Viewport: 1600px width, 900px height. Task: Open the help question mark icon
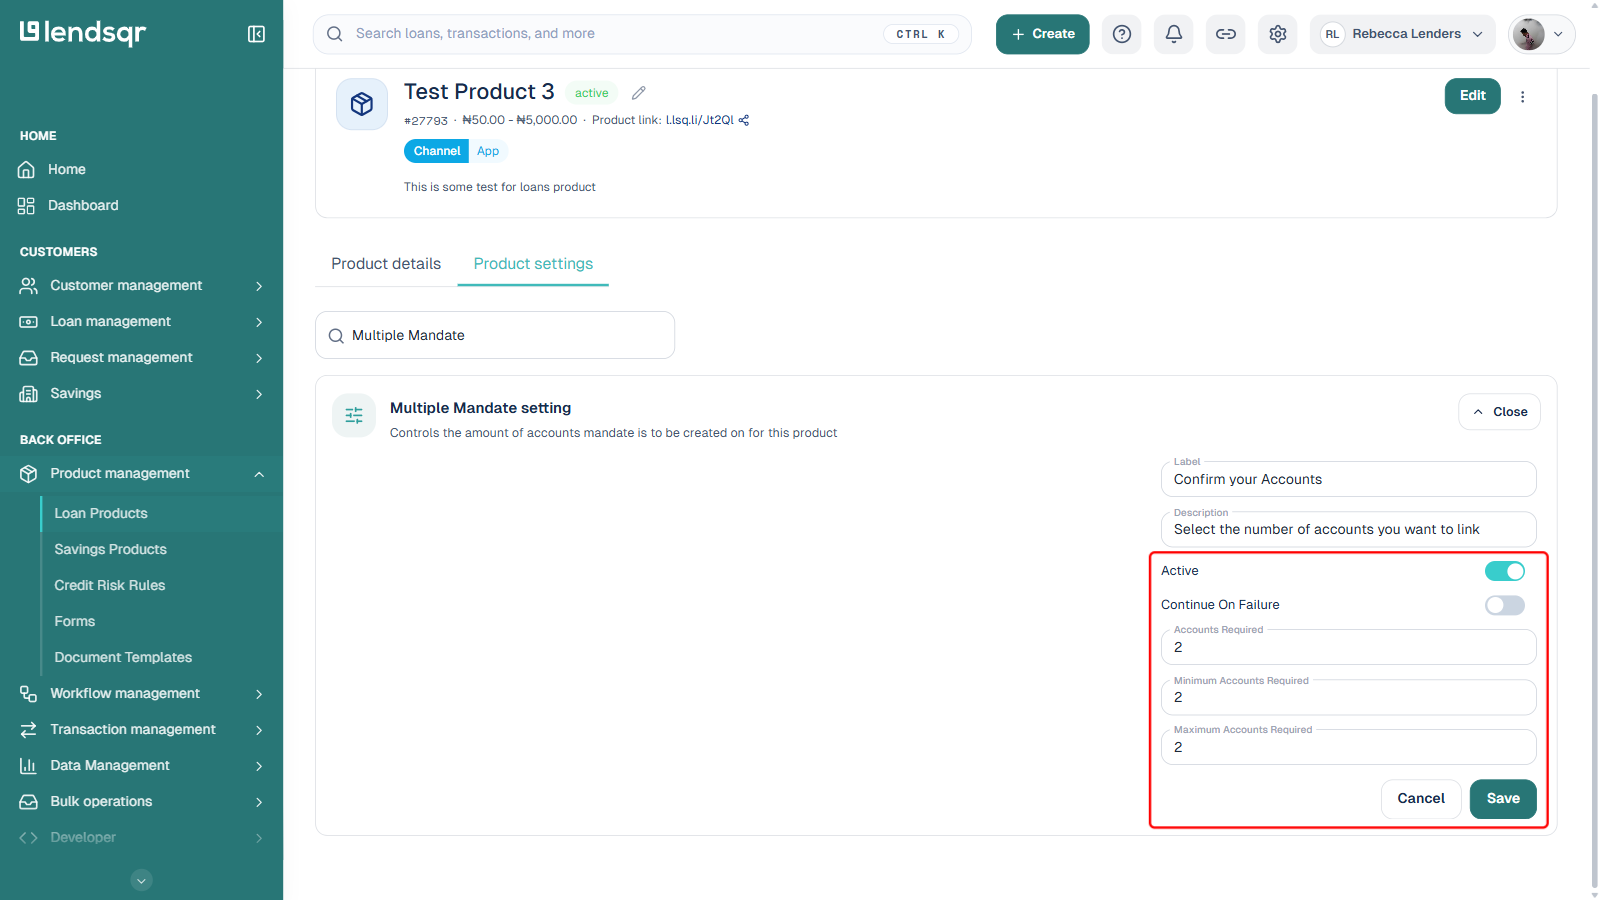[1122, 34]
